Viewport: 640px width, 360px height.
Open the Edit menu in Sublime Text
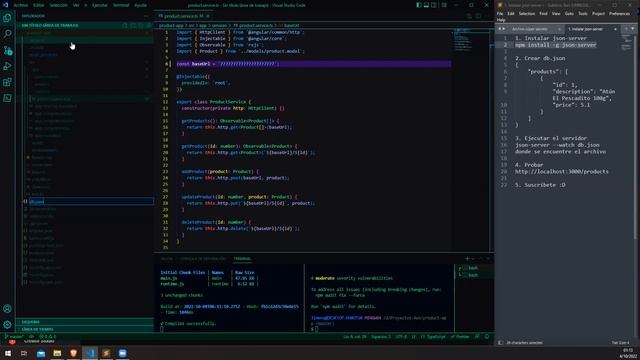pyautogui.click(x=511, y=13)
